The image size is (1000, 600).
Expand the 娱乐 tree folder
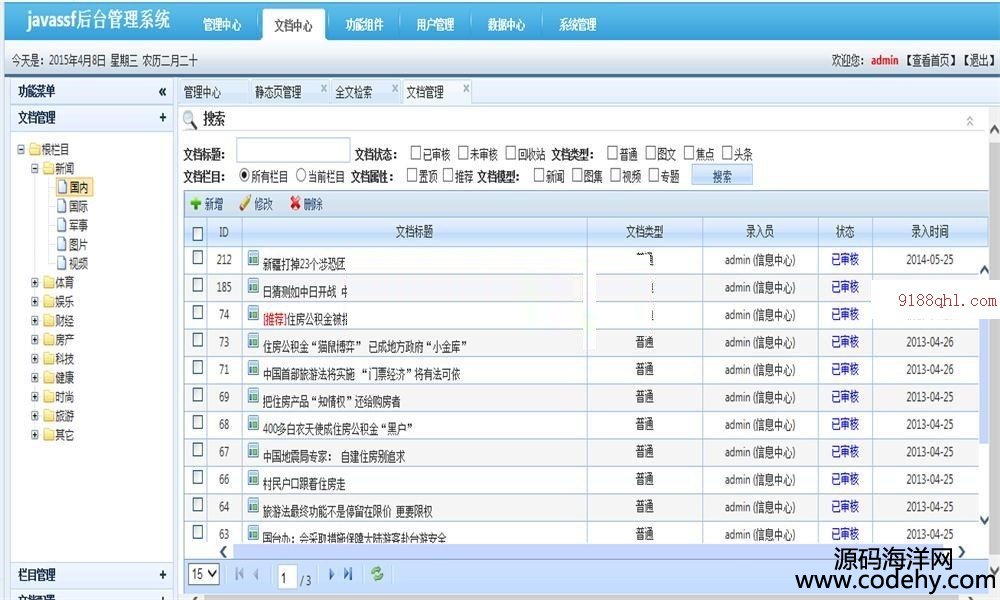[x=34, y=302]
